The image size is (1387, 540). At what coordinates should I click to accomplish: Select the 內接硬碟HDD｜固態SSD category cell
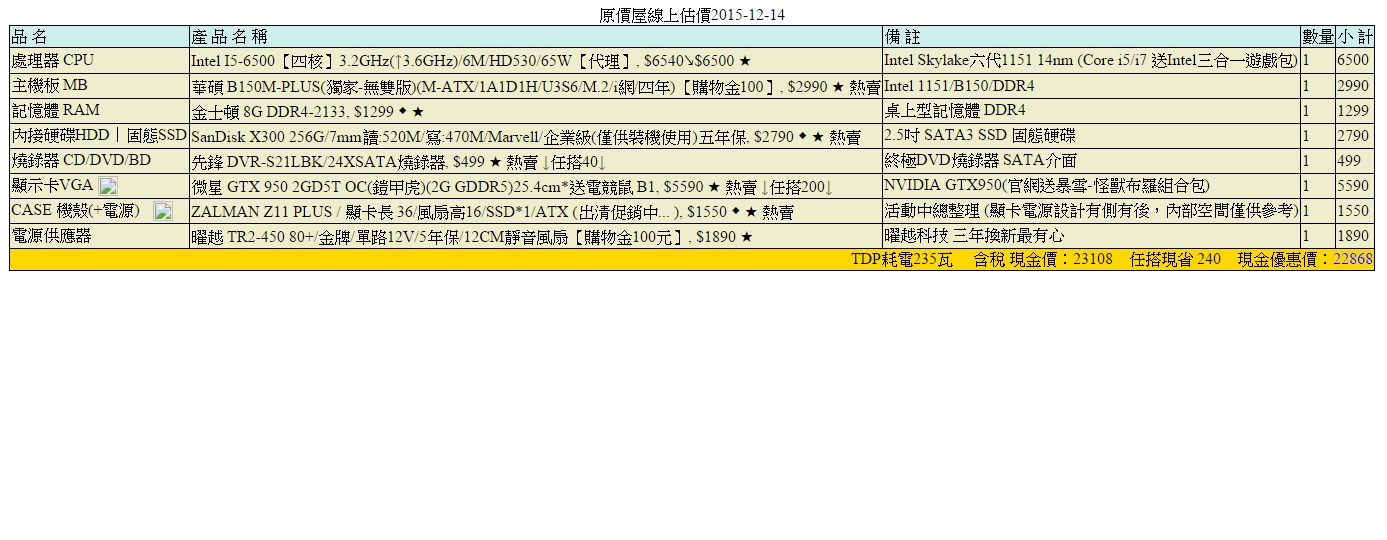(x=99, y=135)
